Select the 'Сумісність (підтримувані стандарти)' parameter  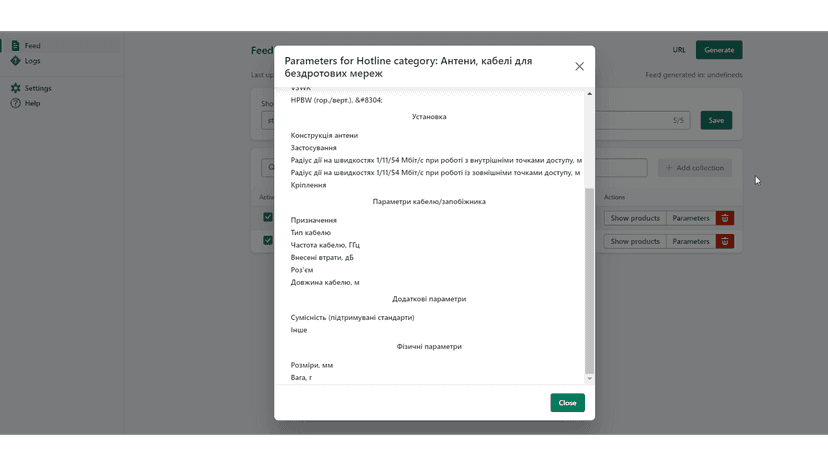click(352, 318)
